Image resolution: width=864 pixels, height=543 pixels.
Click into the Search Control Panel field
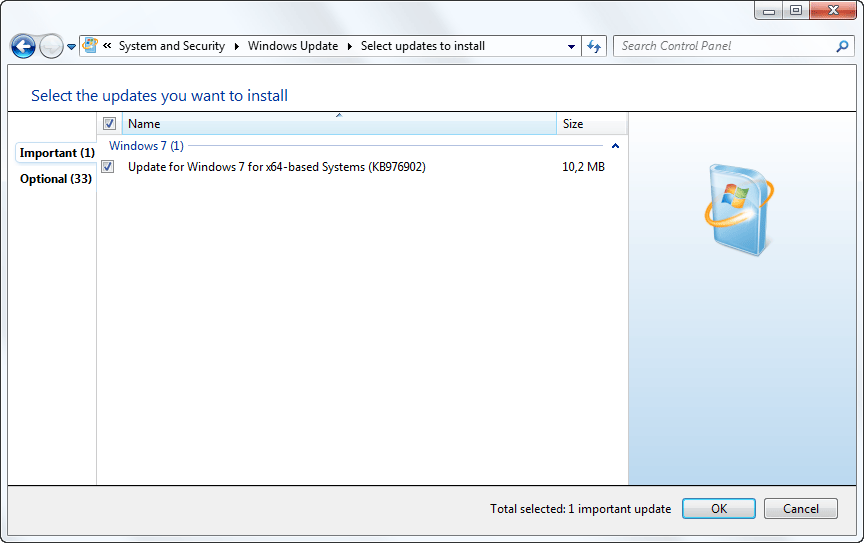725,46
